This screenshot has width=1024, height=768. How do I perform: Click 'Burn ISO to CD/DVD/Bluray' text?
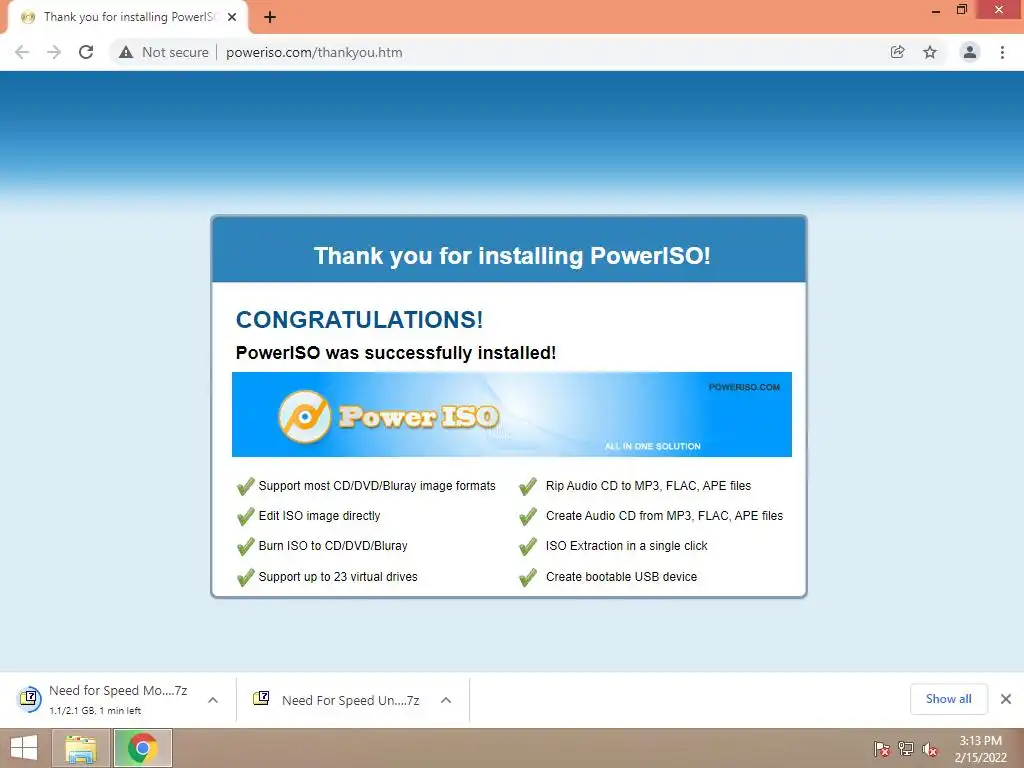tap(333, 546)
